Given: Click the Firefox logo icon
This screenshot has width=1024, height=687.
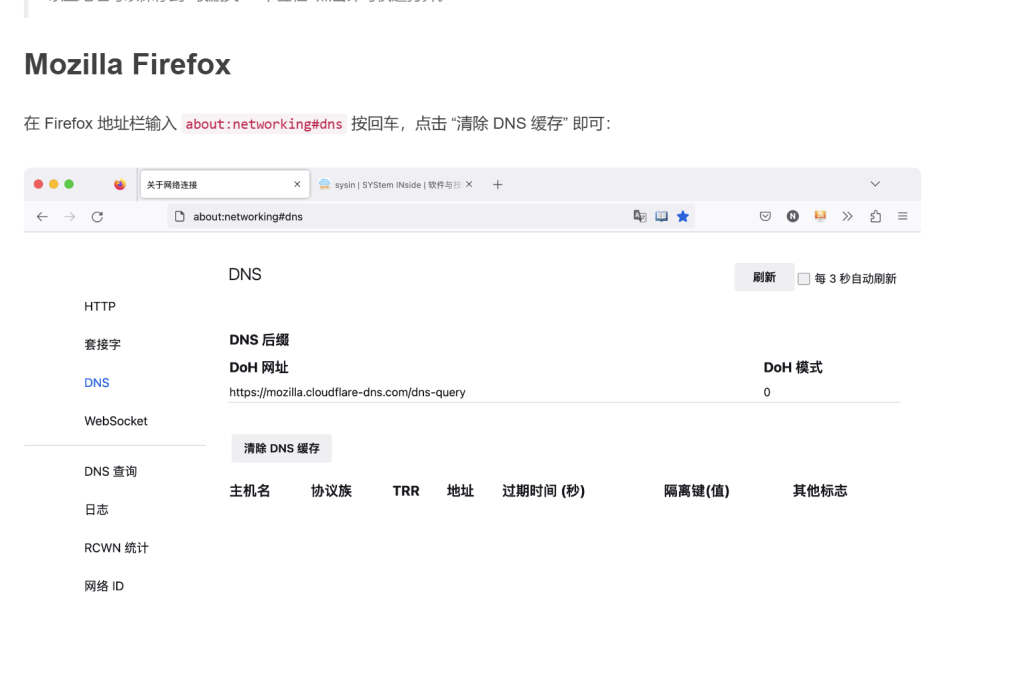Looking at the screenshot, I should coord(120,184).
